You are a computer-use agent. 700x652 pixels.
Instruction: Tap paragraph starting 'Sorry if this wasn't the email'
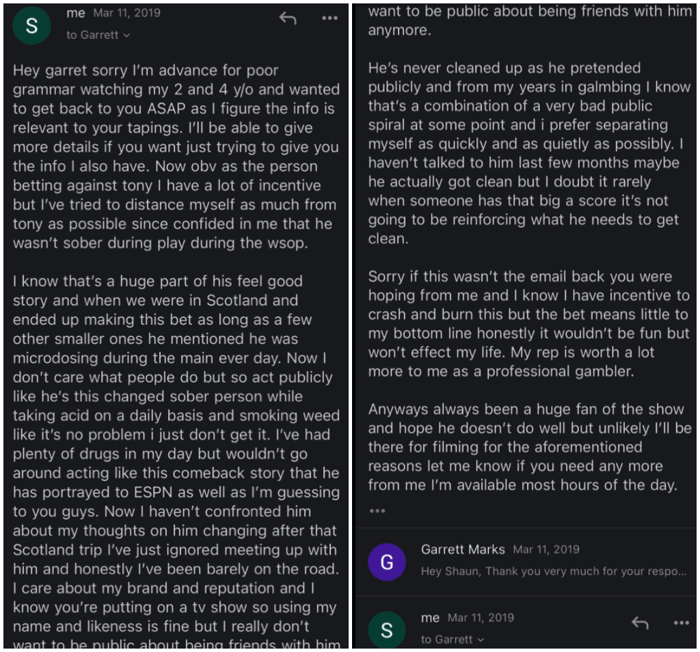tap(529, 324)
